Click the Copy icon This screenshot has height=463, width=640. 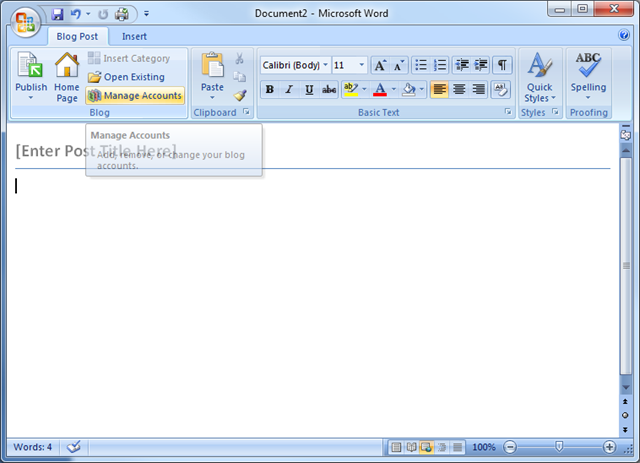(240, 77)
